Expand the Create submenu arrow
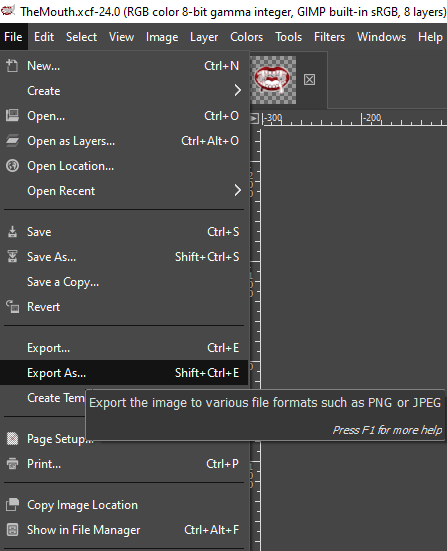This screenshot has width=447, height=551. coord(238,91)
